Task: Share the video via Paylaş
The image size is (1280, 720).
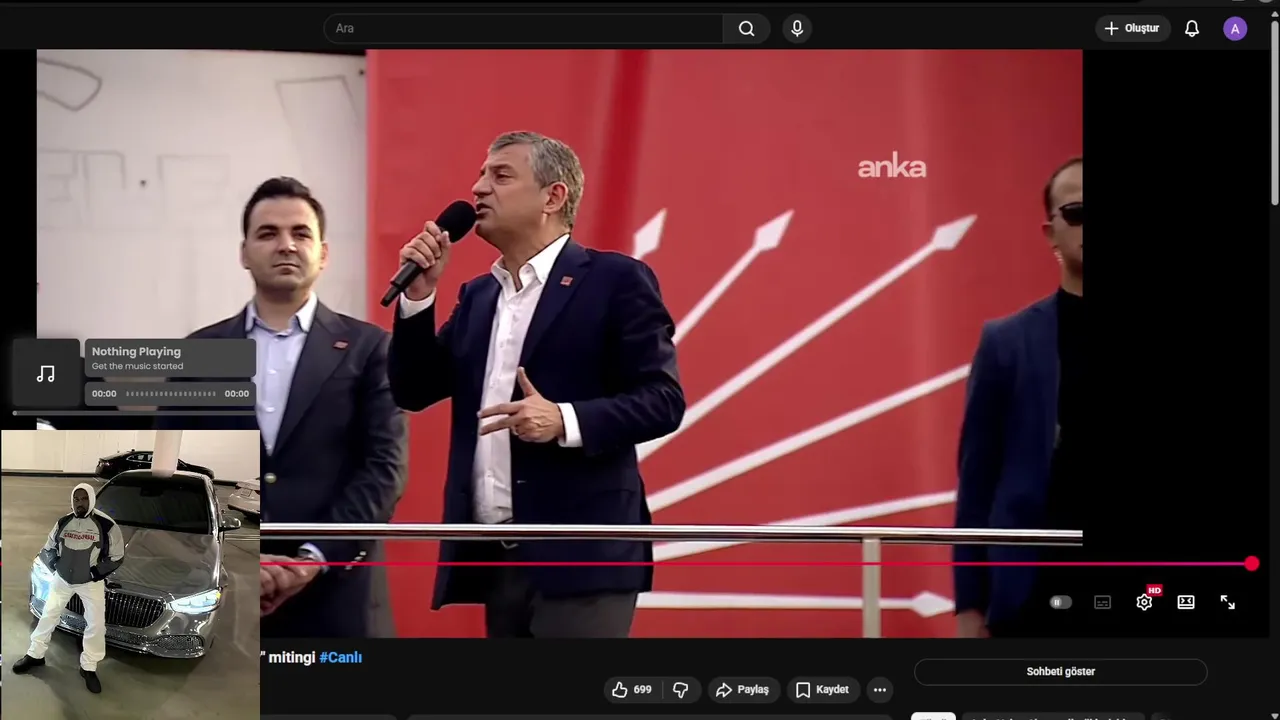Action: click(742, 689)
